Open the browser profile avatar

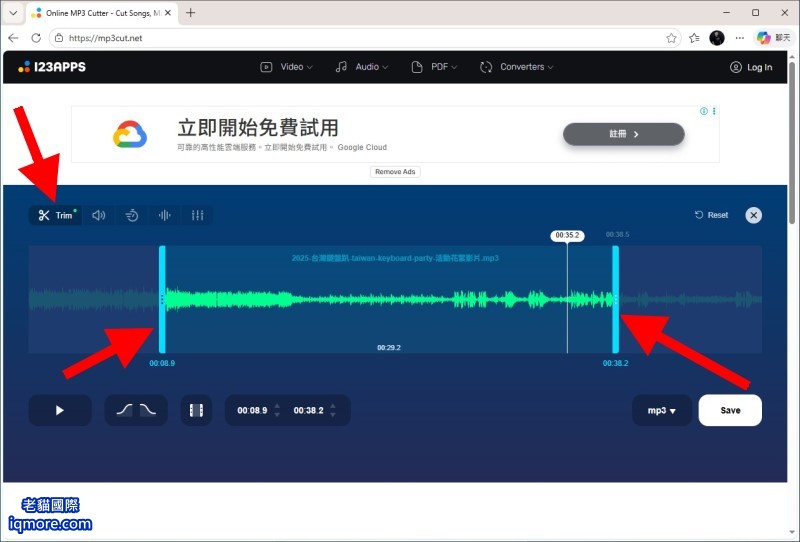click(717, 38)
